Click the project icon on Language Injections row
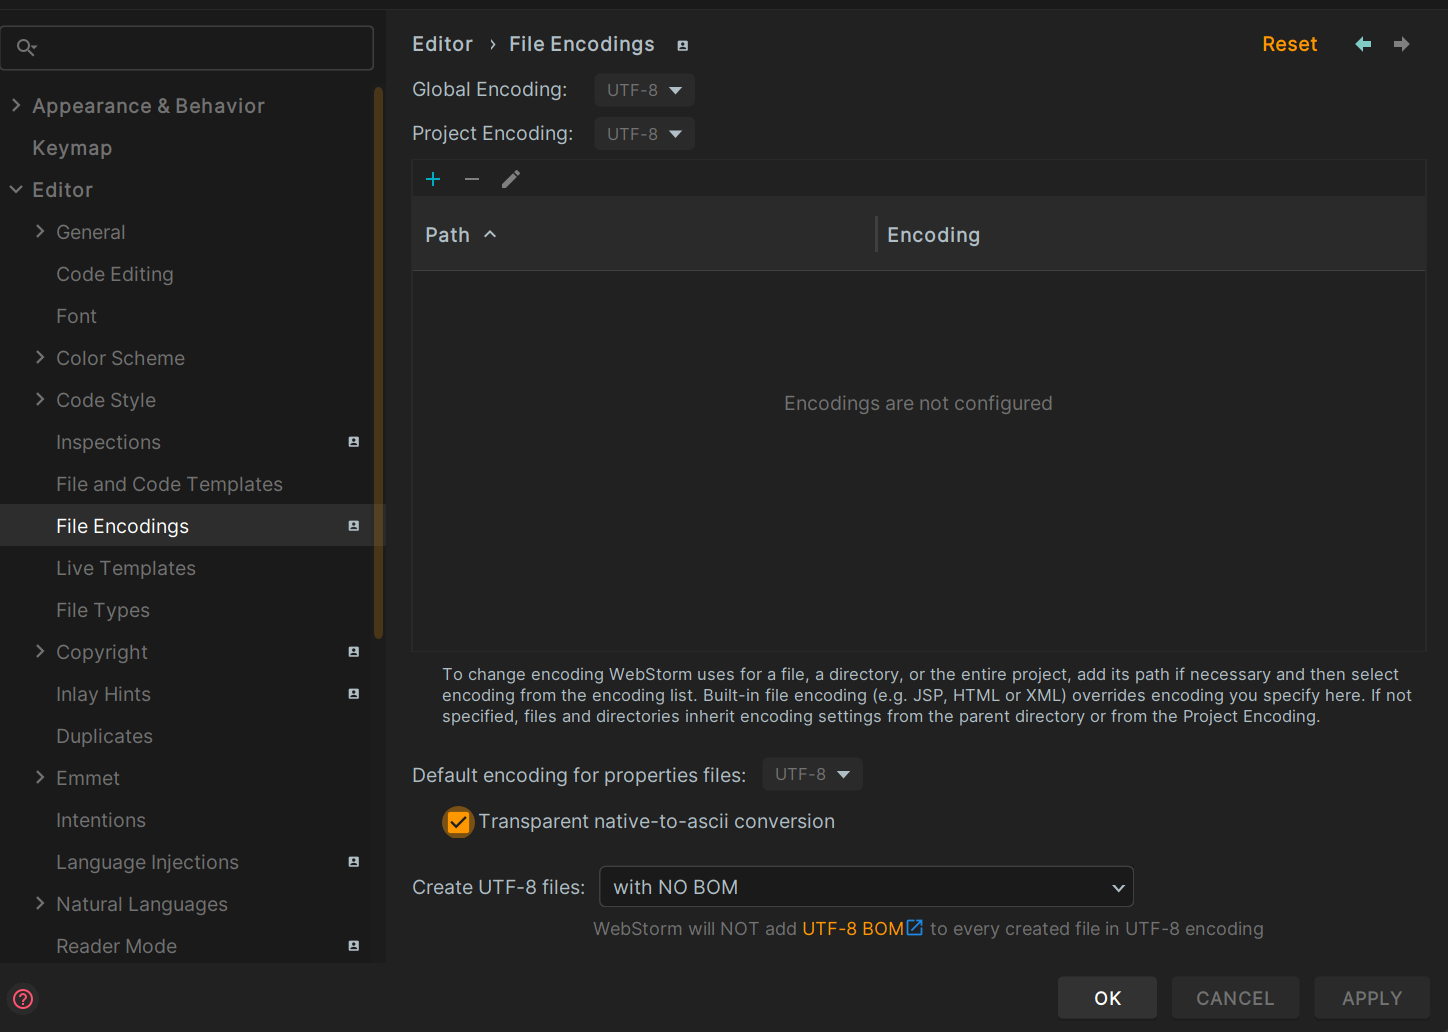Screen dimensions: 1448x1032 (x=354, y=862)
